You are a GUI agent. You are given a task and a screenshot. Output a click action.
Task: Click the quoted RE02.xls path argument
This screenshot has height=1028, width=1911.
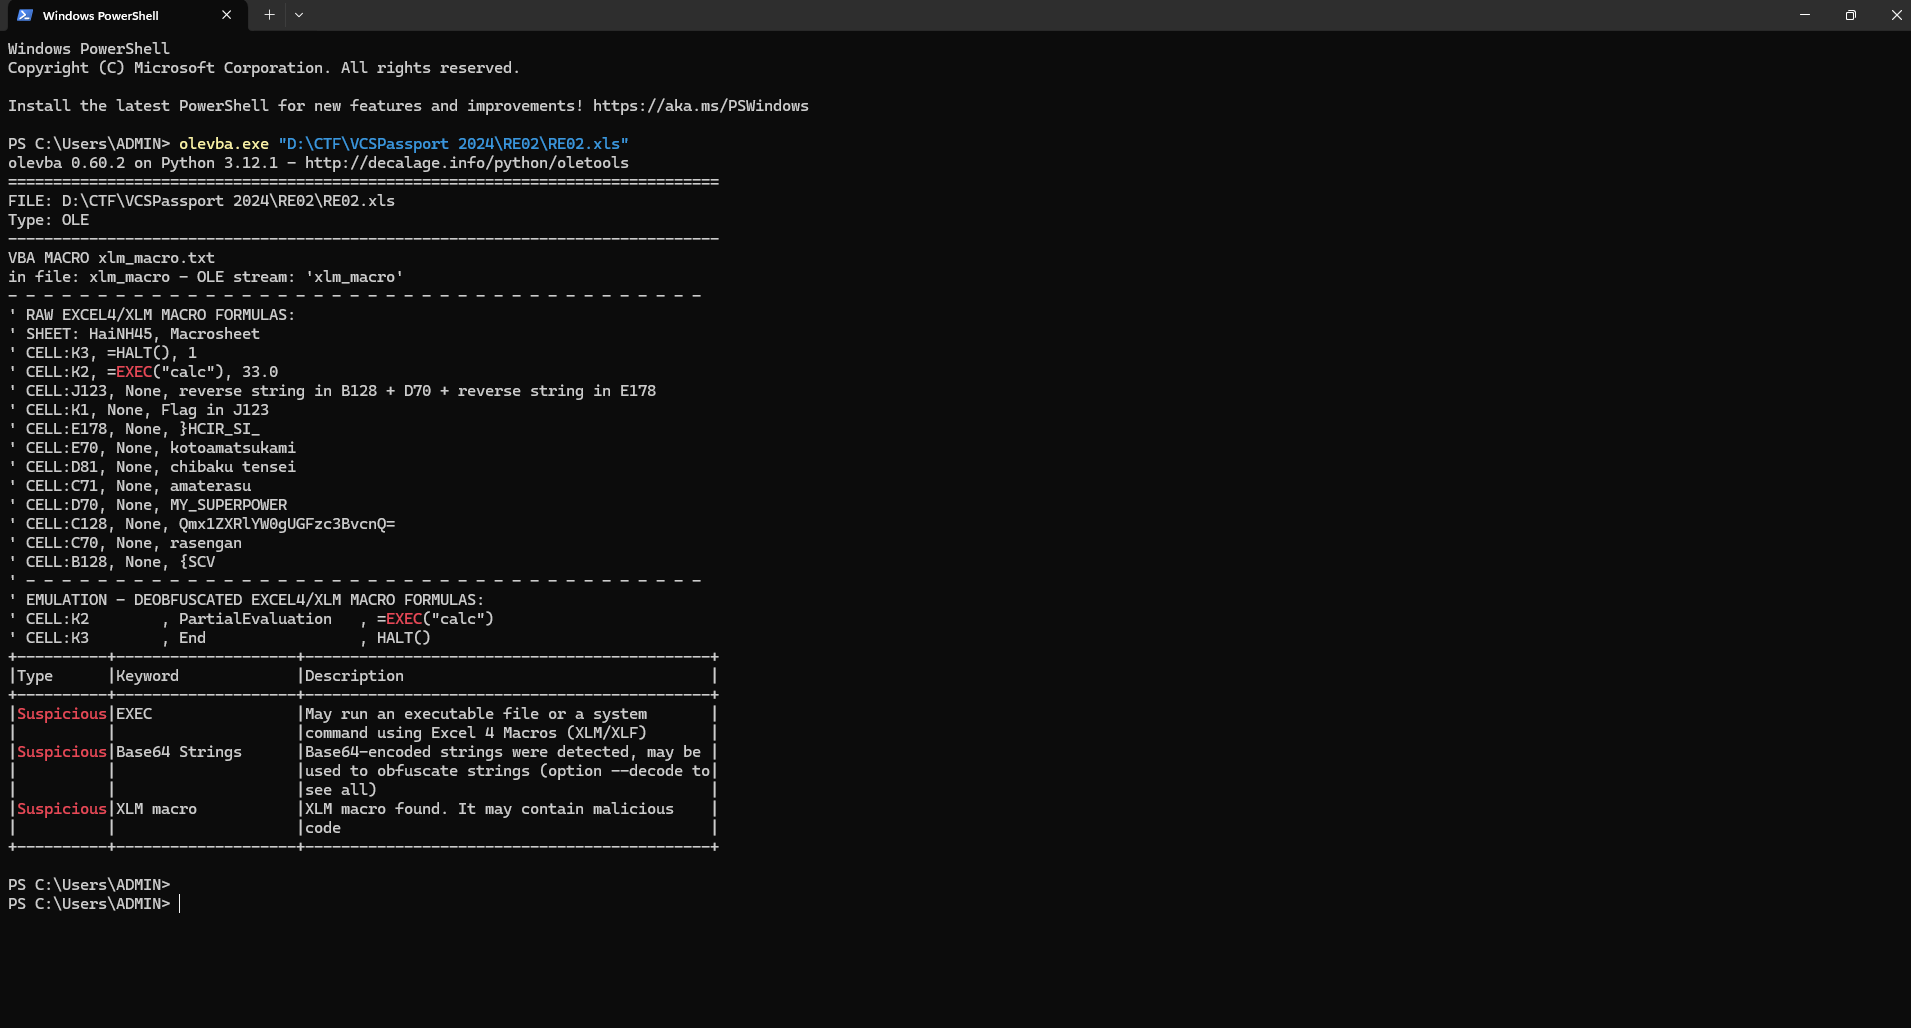click(x=453, y=144)
